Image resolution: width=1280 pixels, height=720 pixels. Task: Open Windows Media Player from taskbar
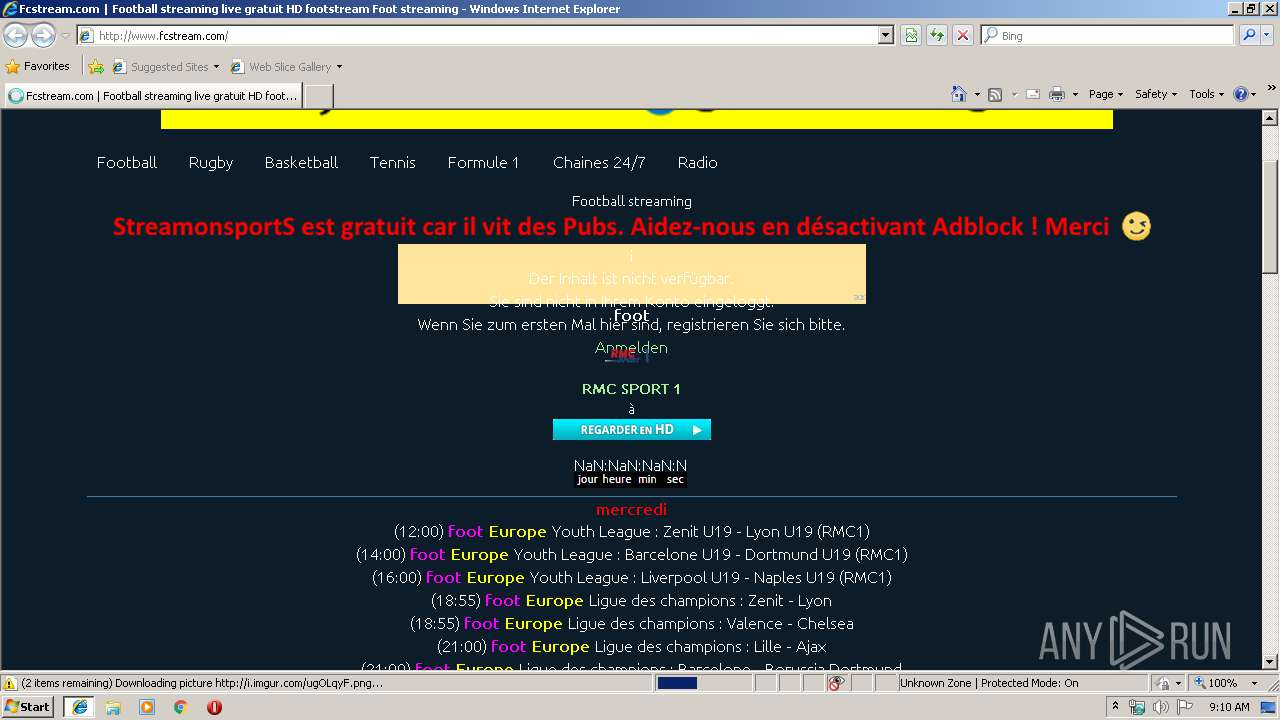tap(147, 707)
